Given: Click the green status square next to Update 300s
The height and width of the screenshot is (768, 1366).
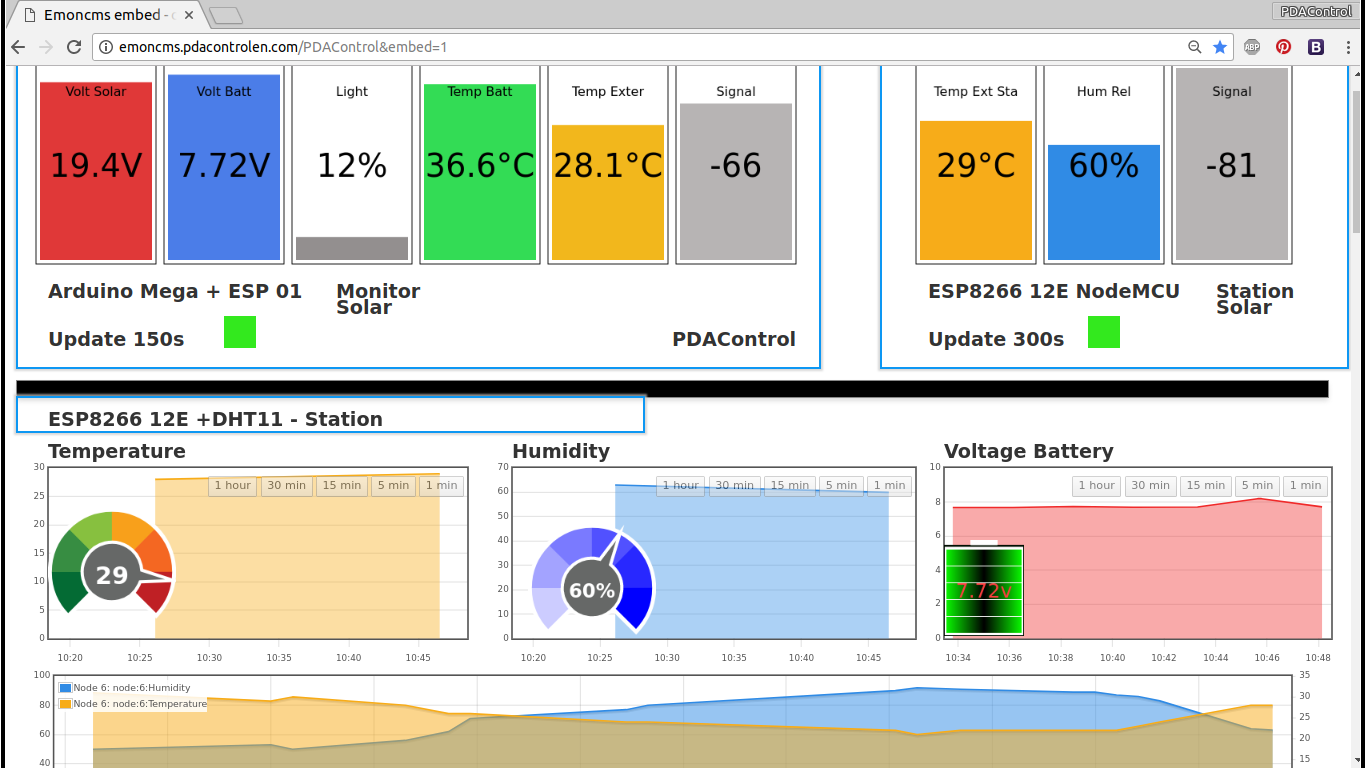Looking at the screenshot, I should click(1104, 332).
